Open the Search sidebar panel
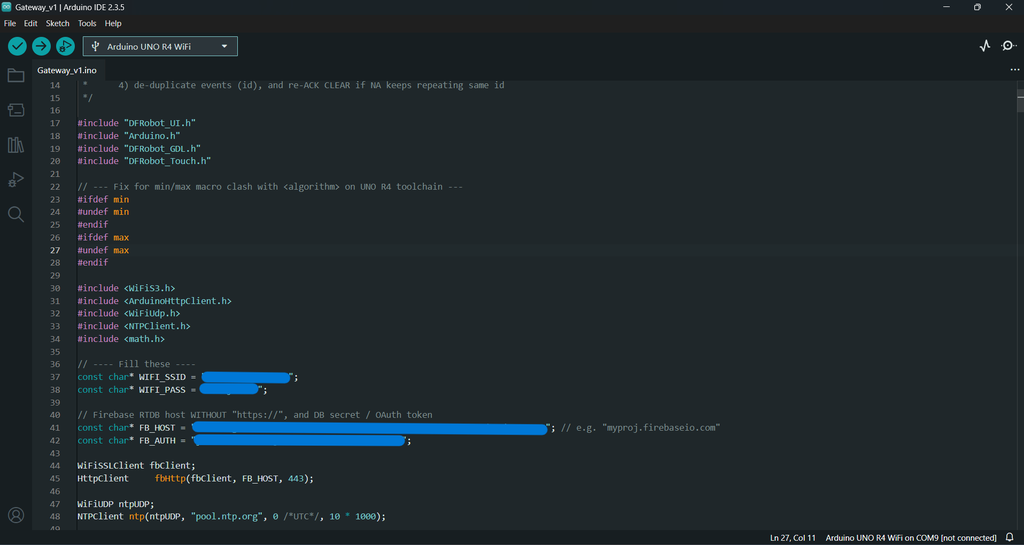The image size is (1024, 545). point(16,214)
